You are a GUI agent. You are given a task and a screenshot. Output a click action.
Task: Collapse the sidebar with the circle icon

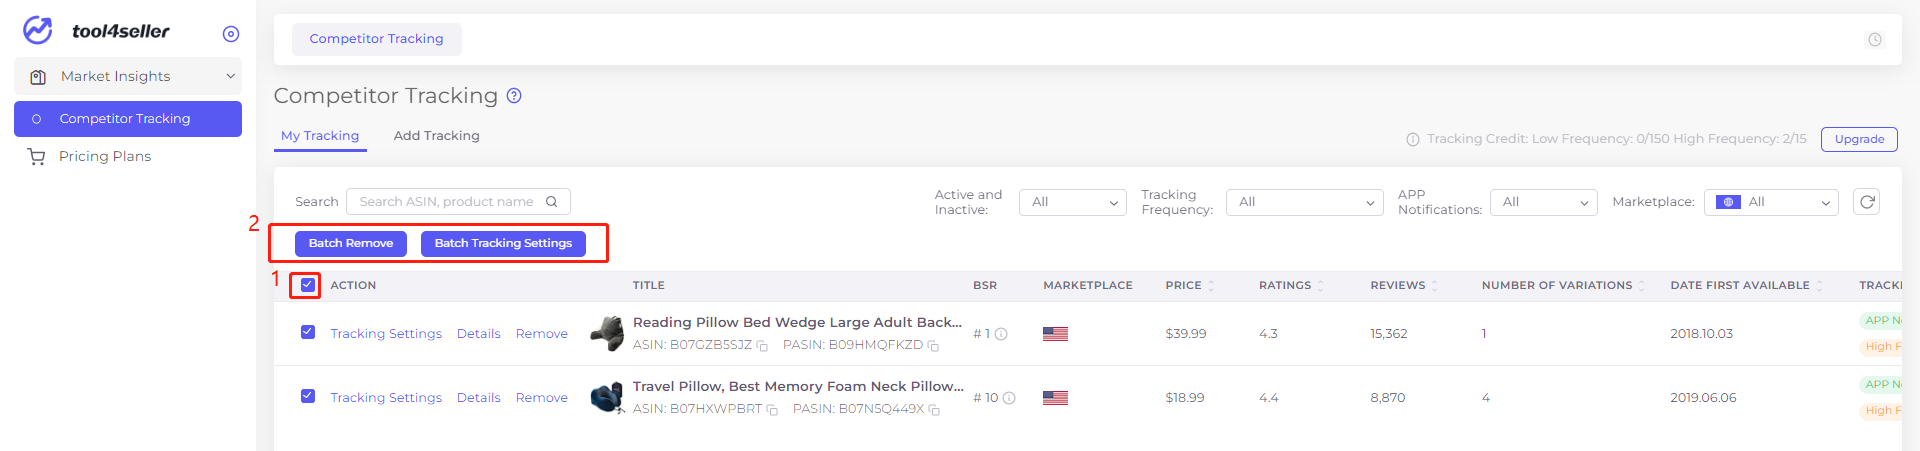(231, 34)
